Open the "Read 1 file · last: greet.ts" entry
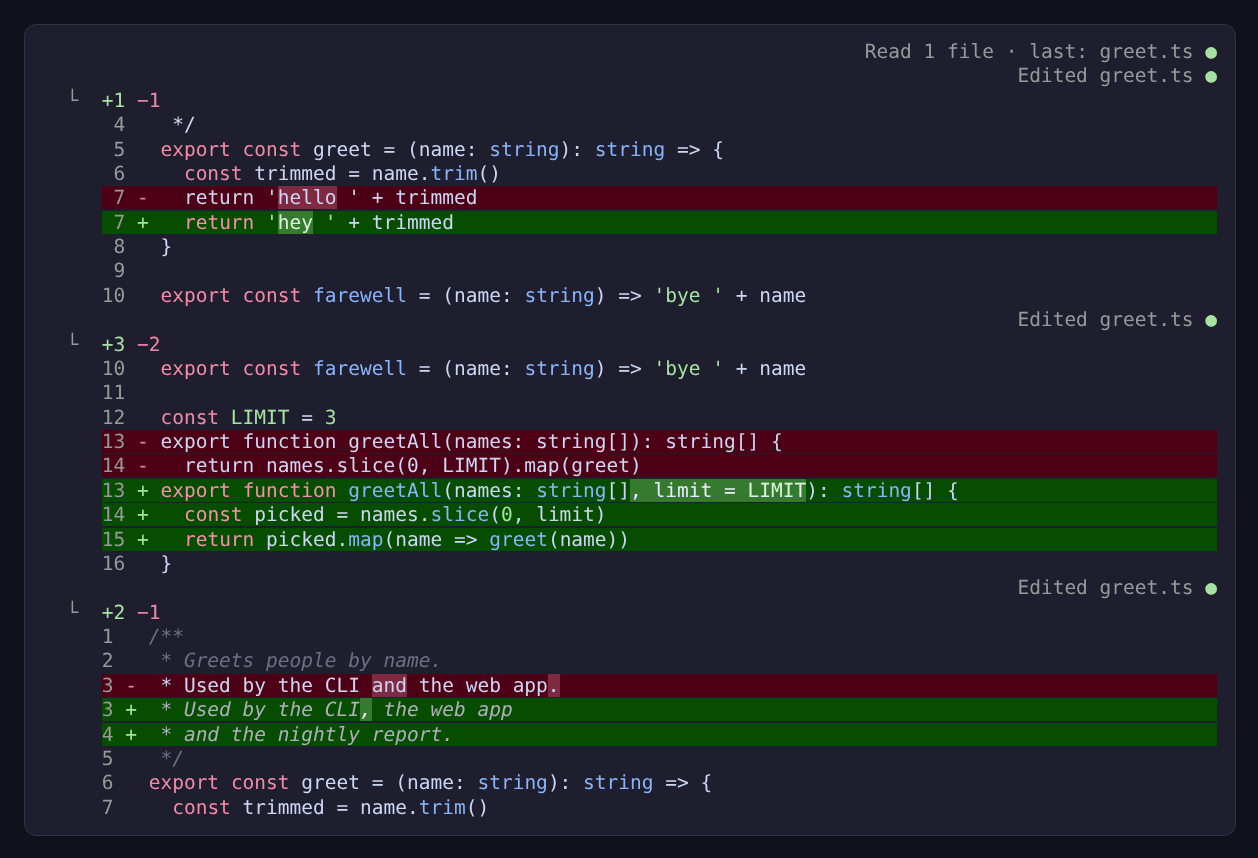The width and height of the screenshot is (1258, 858). (x=1029, y=52)
